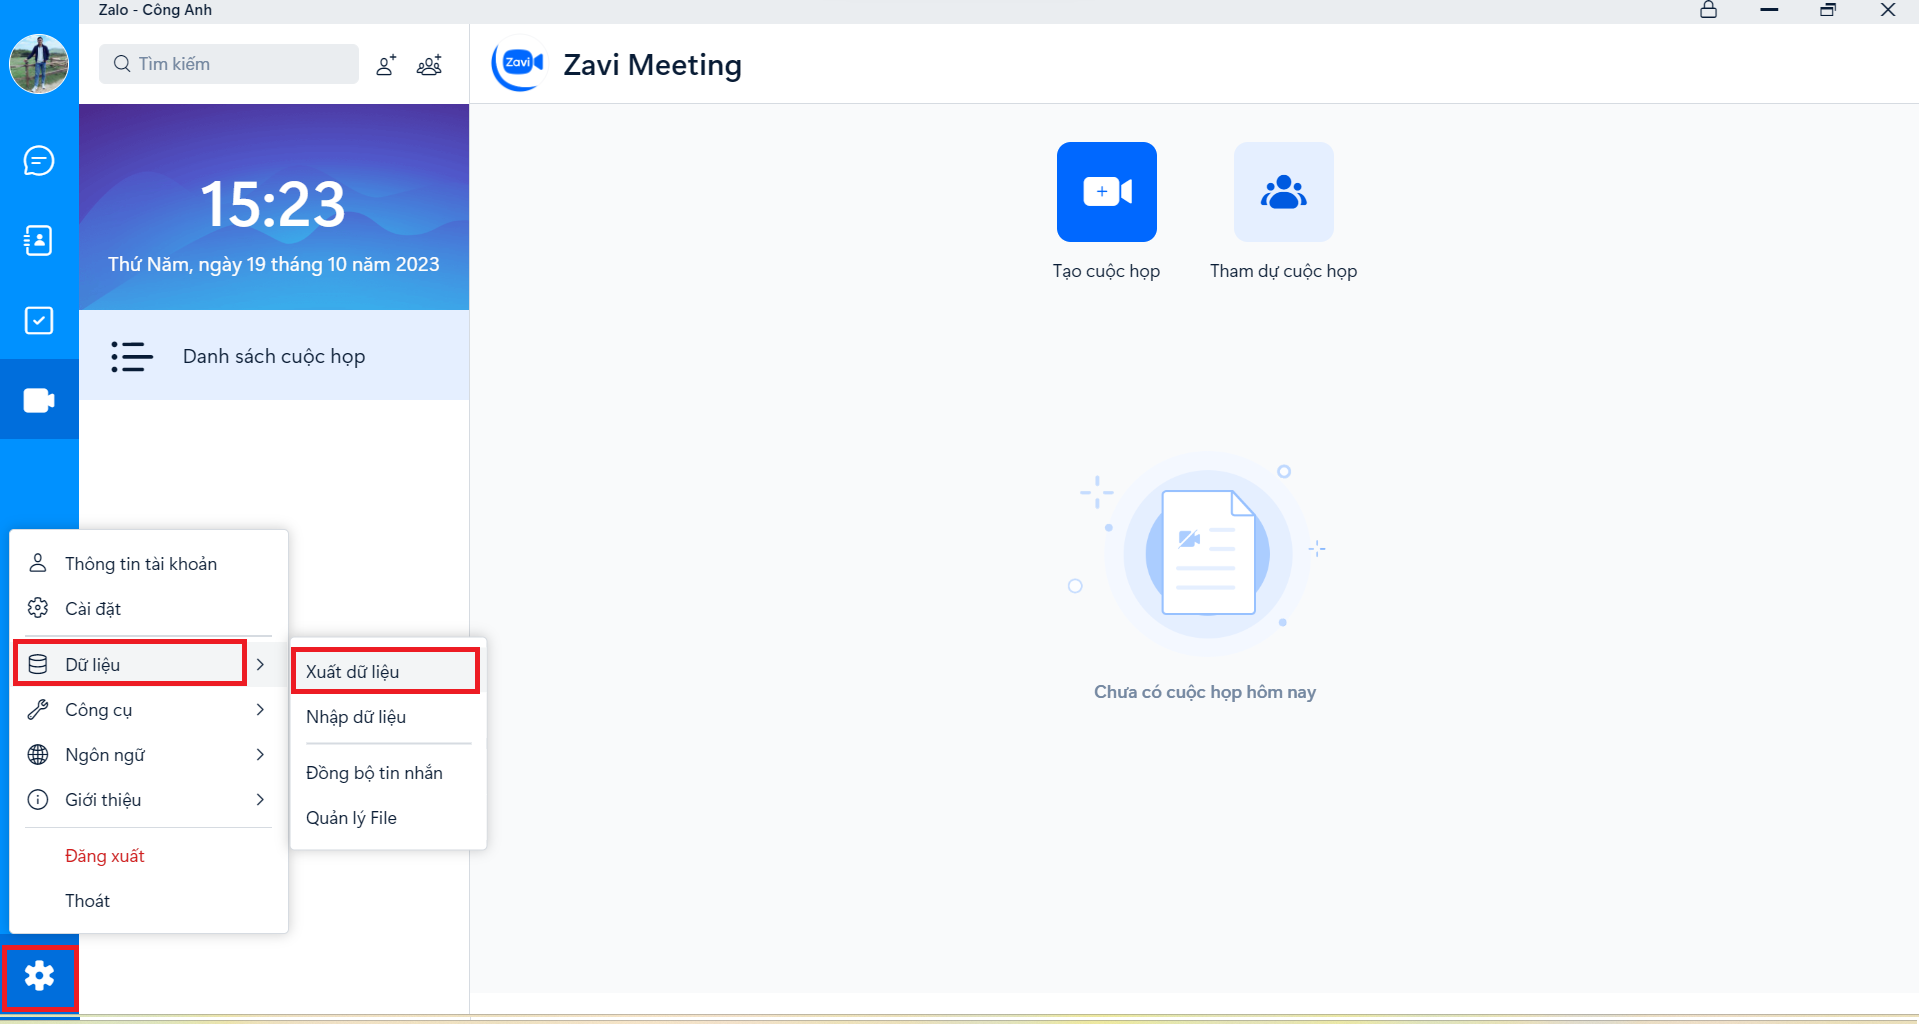This screenshot has height=1024, width=1920.
Task: Click the Add friend icon
Action: click(386, 65)
